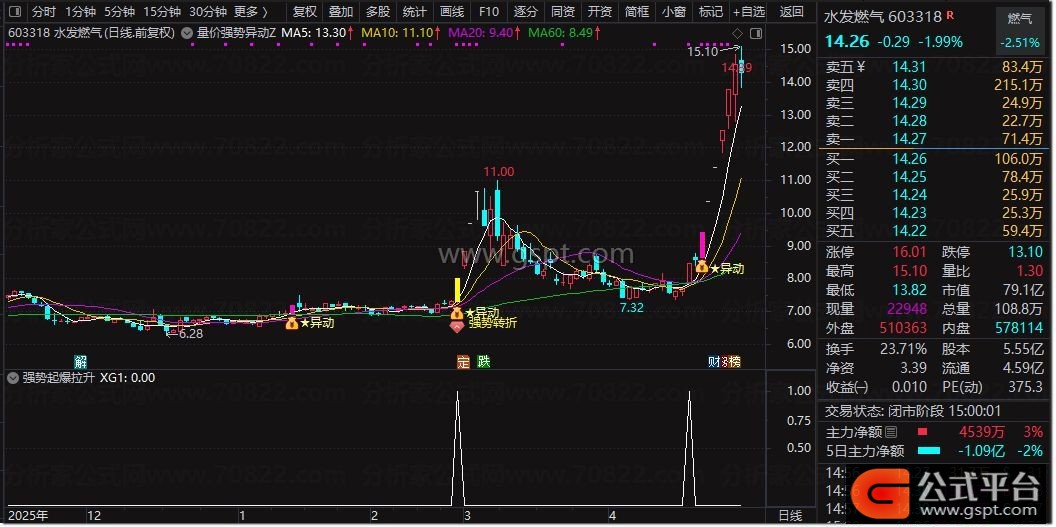
Task: Toggle the left sidebar panel icon
Action: [x=14, y=11]
